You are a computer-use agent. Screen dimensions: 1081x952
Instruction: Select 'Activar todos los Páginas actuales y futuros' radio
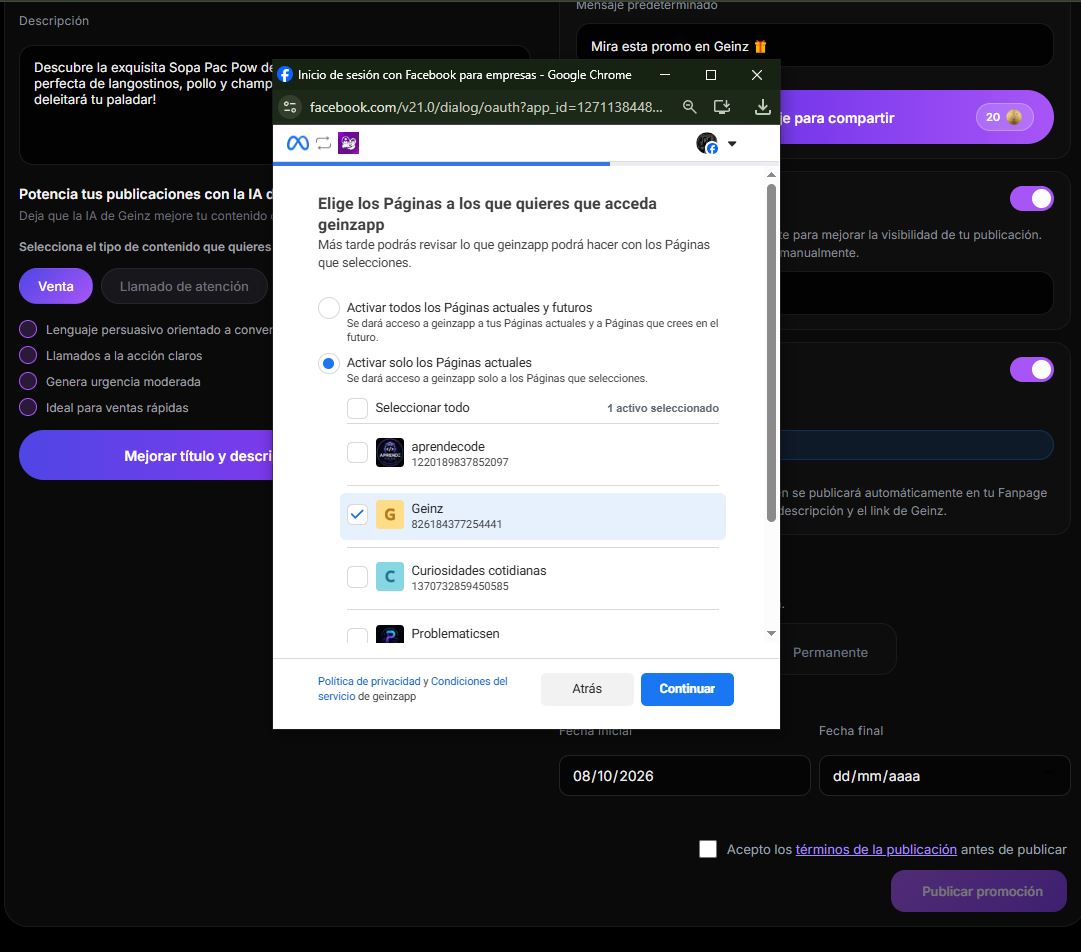[329, 307]
